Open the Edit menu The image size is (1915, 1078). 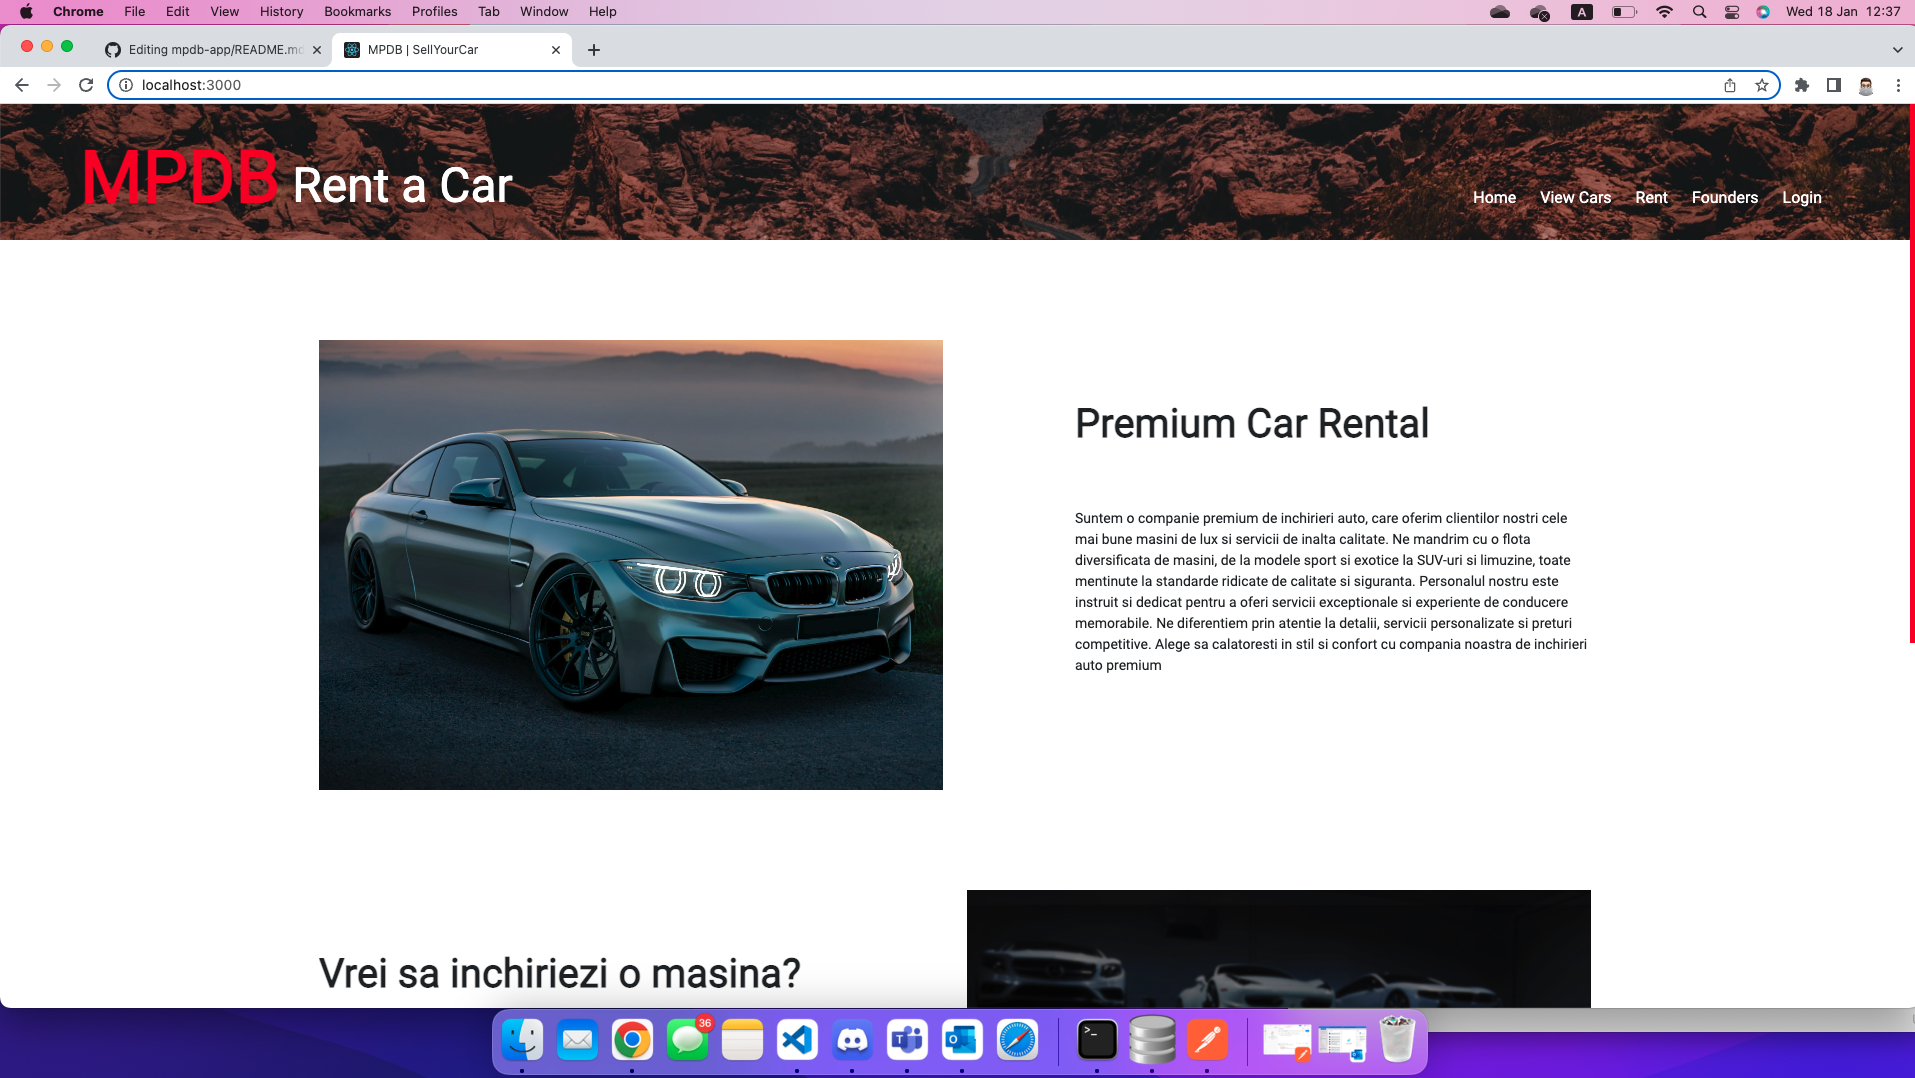(x=178, y=12)
